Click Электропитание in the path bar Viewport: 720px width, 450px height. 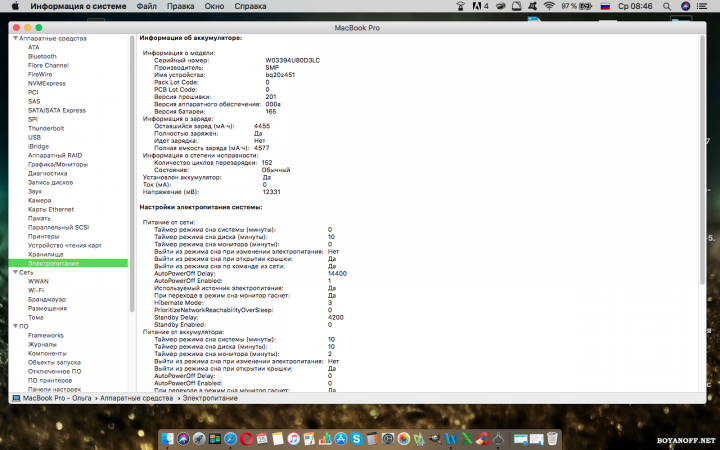coord(210,398)
